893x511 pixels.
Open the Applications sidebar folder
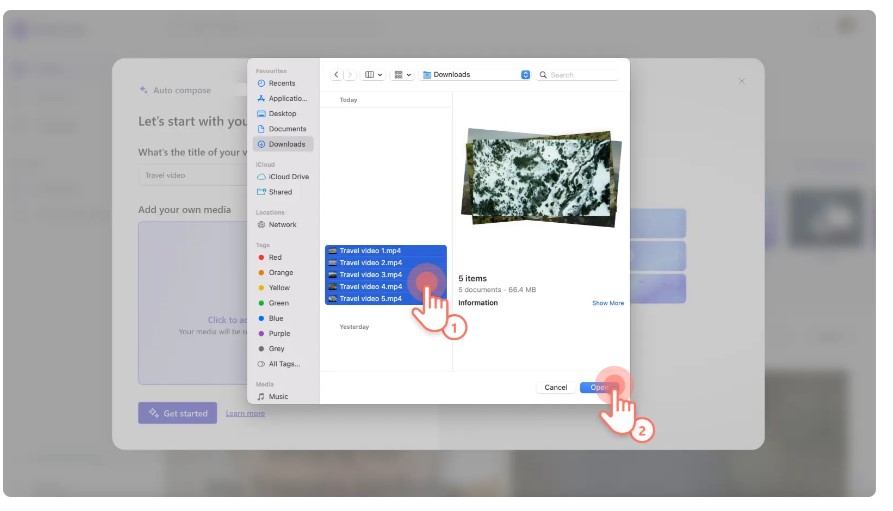pyautogui.click(x=282, y=99)
